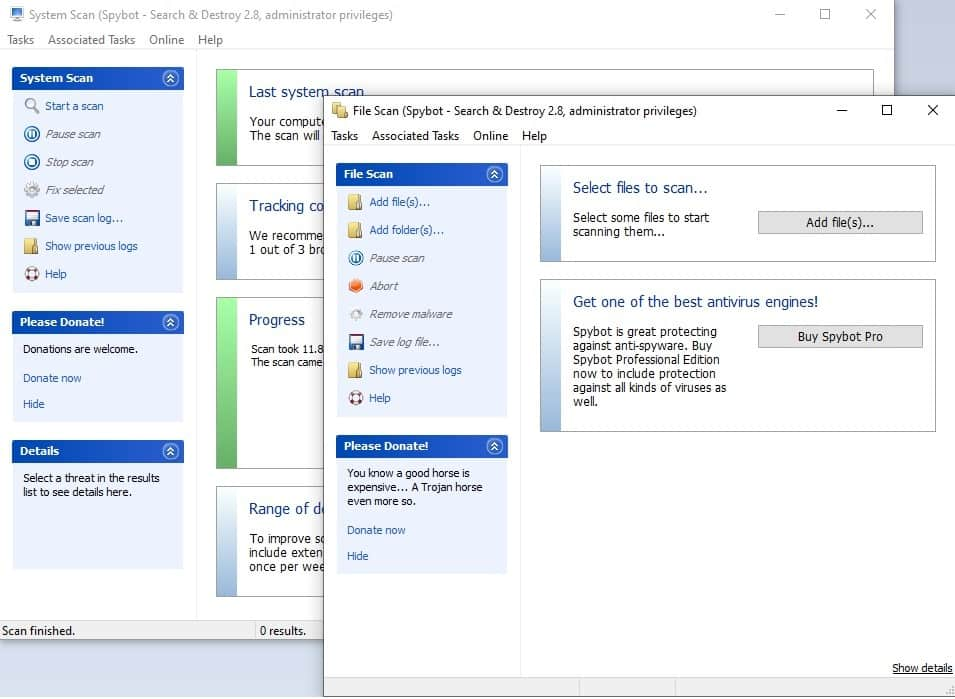Click 'Donations are welcome.' text

click(80, 350)
